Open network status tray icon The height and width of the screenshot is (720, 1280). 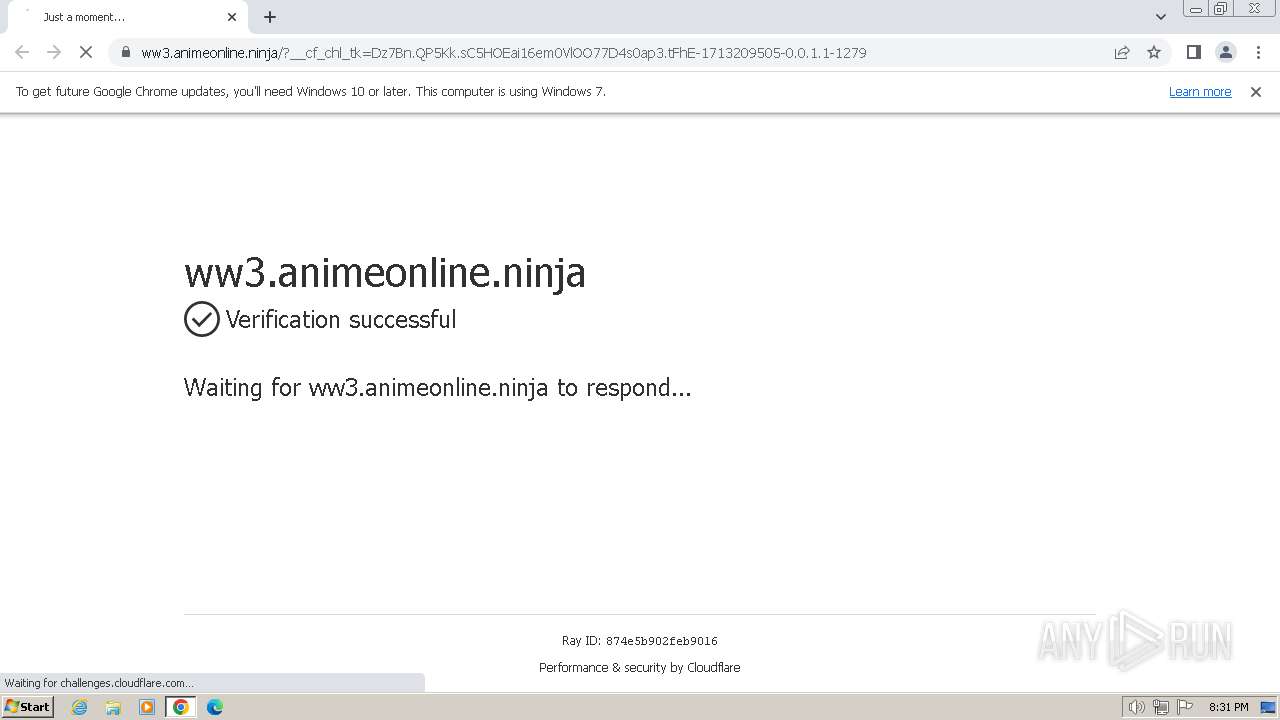coord(1161,707)
